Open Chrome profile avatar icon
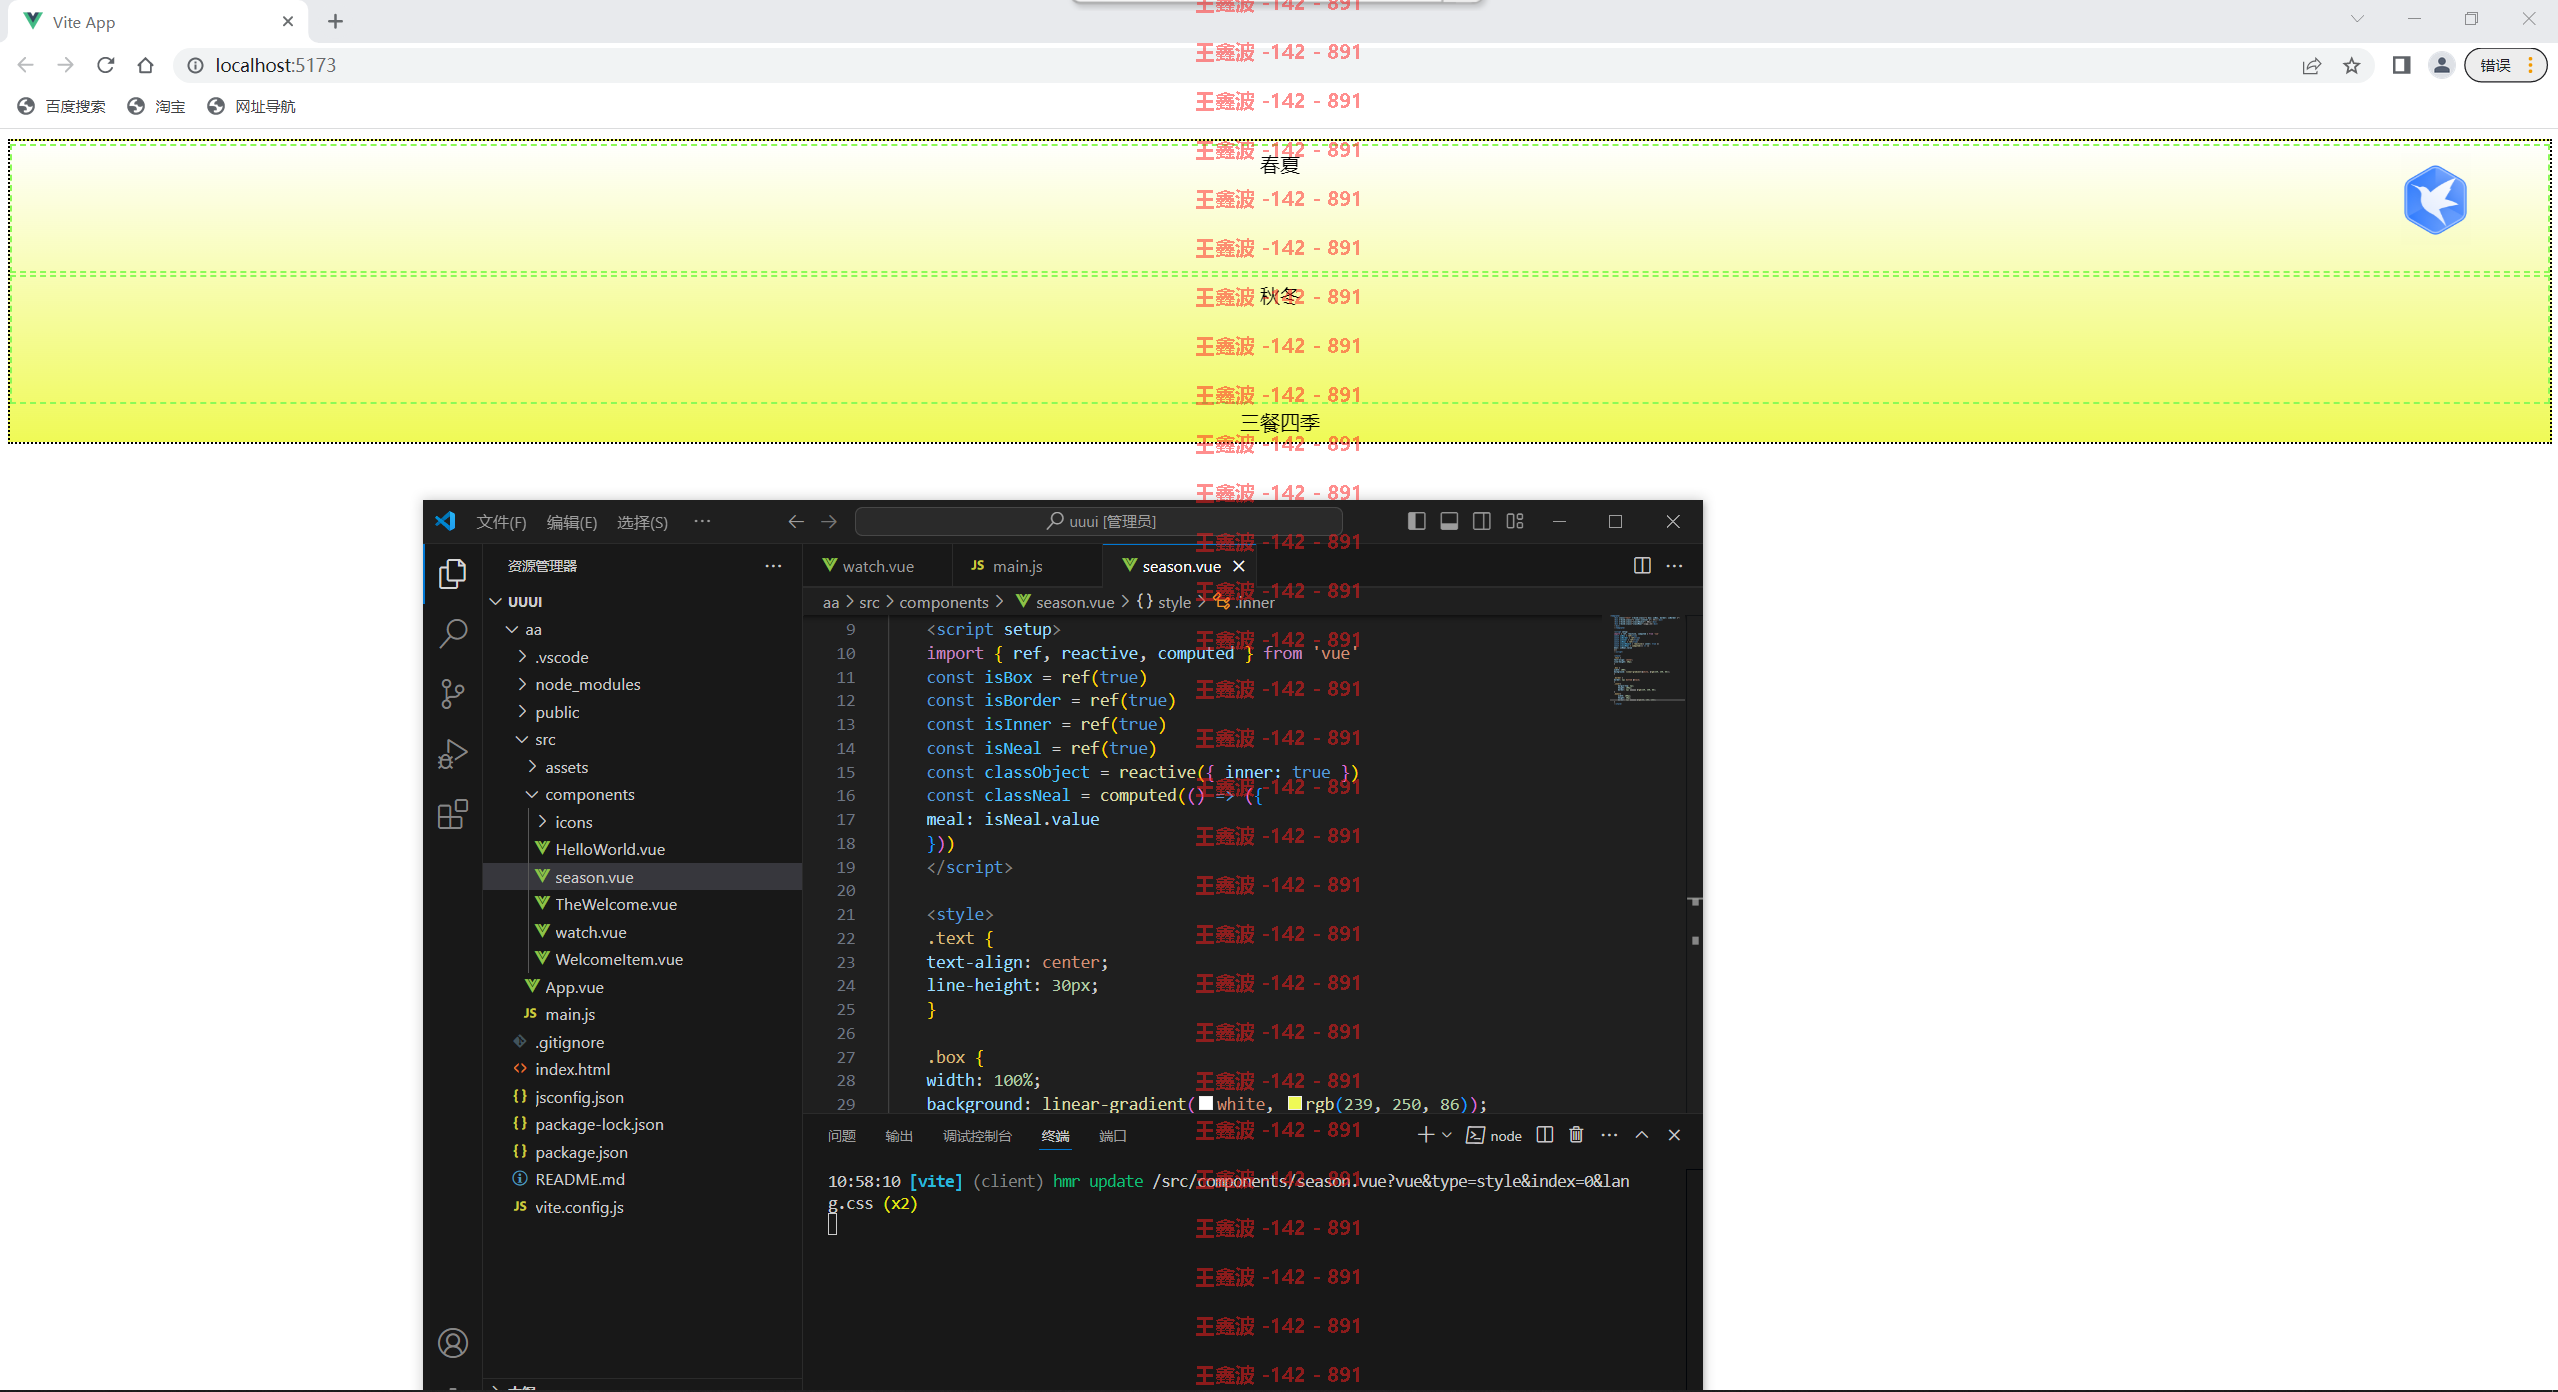The image size is (2558, 1392). (2442, 65)
